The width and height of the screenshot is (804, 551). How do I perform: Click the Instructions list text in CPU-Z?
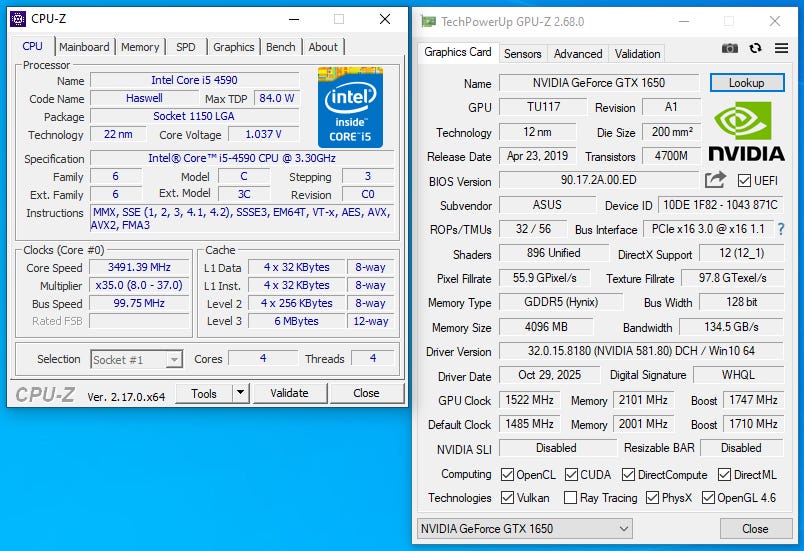(x=242, y=218)
